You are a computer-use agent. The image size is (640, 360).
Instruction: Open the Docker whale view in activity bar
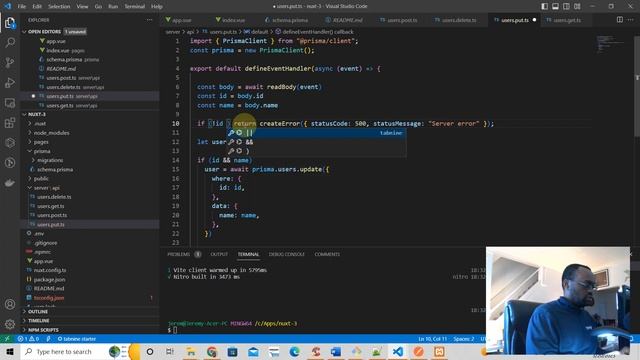10,183
